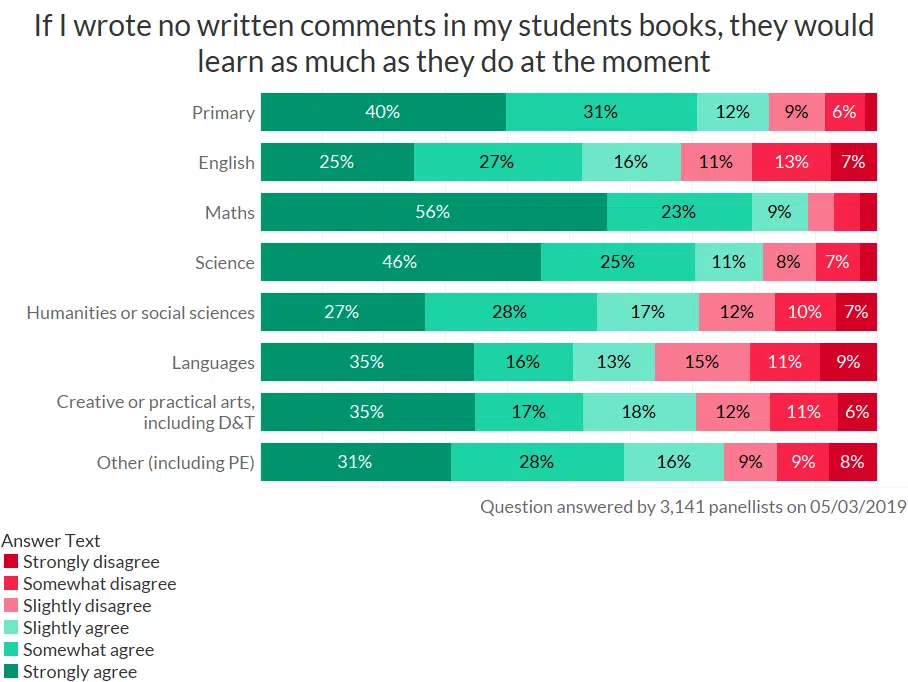Click the 'Question answered by 3,141 panellists' caption
Image resolution: width=908 pixels, height=682 pixels.
point(693,506)
